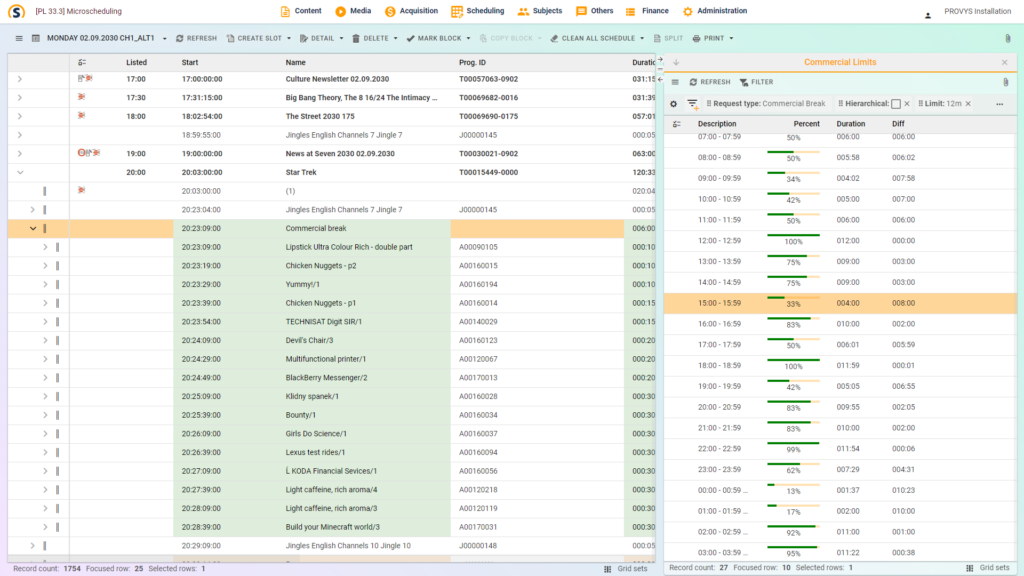The image size is (1024, 576).
Task: Click paperclip icon in Commercial Limits toolbar
Action: tap(1006, 82)
